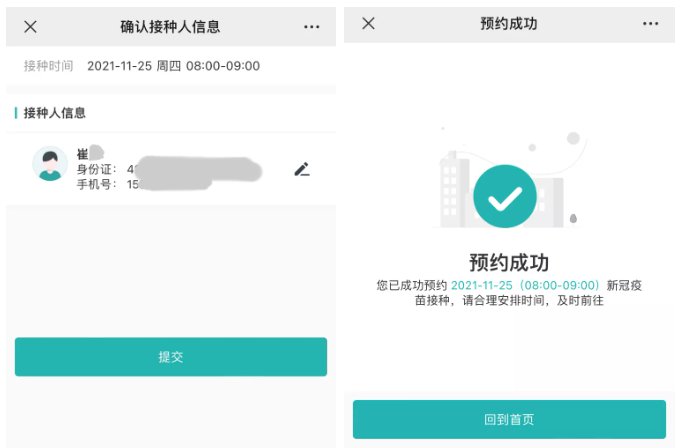Tap the 身份证 number line
The height and width of the screenshot is (448, 681).
[169, 169]
